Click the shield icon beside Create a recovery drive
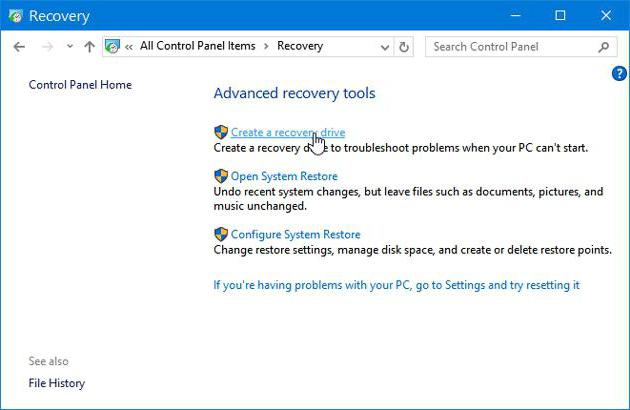This screenshot has width=630, height=410. tap(221, 132)
